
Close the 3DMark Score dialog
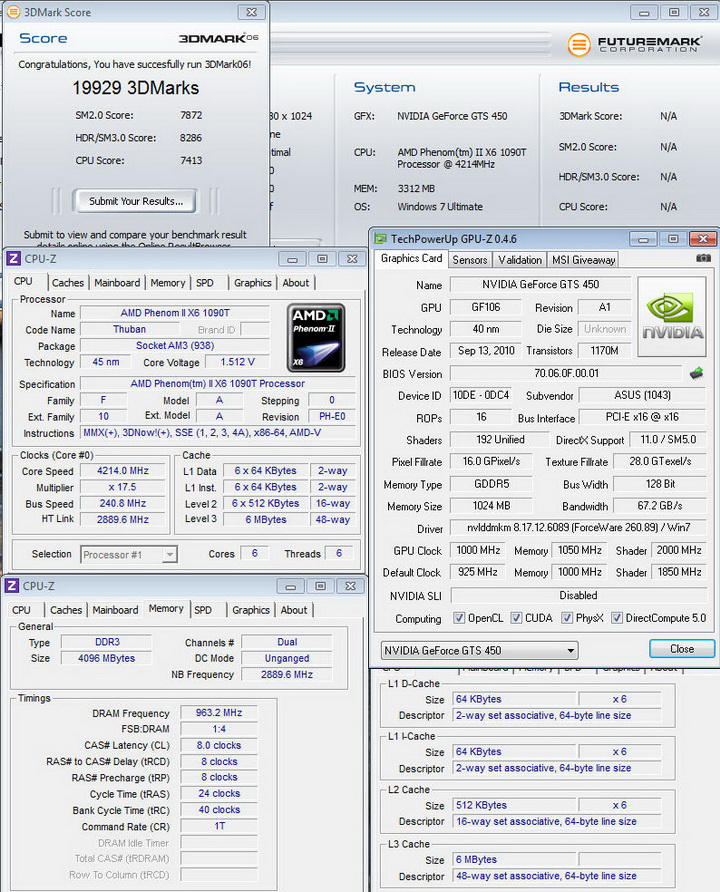(251, 12)
